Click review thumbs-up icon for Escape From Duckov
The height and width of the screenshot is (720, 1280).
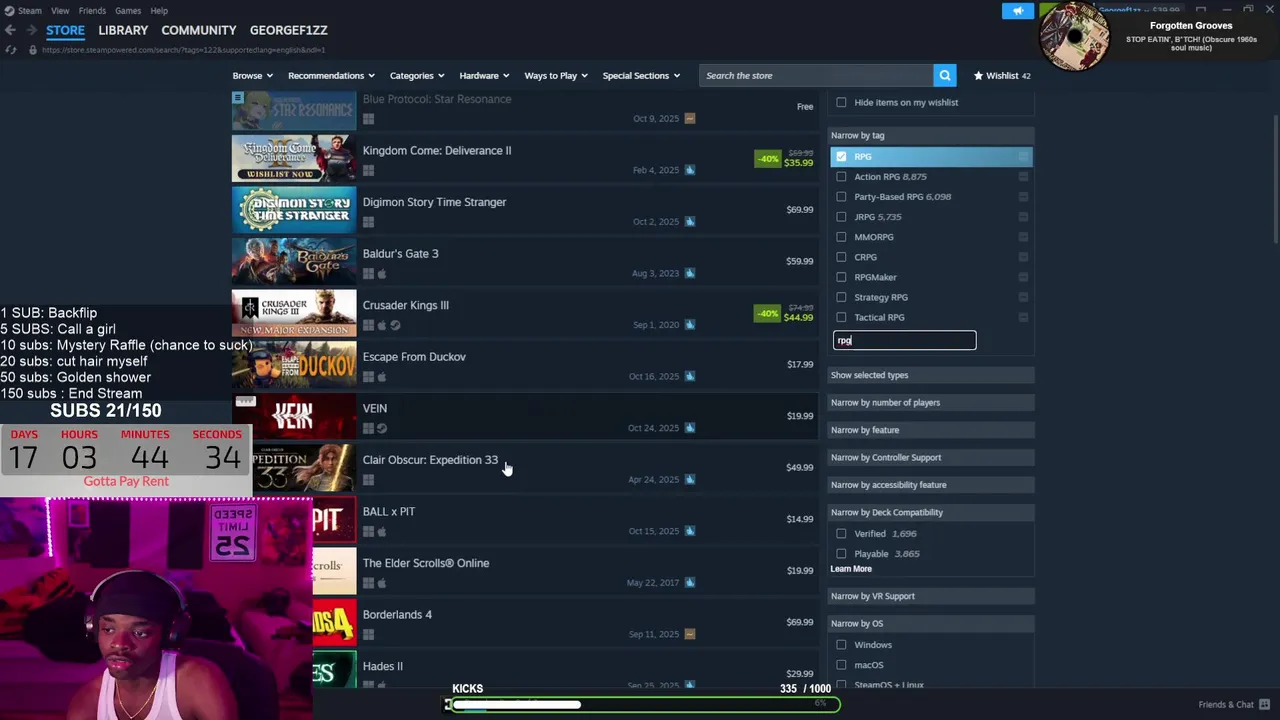click(689, 376)
